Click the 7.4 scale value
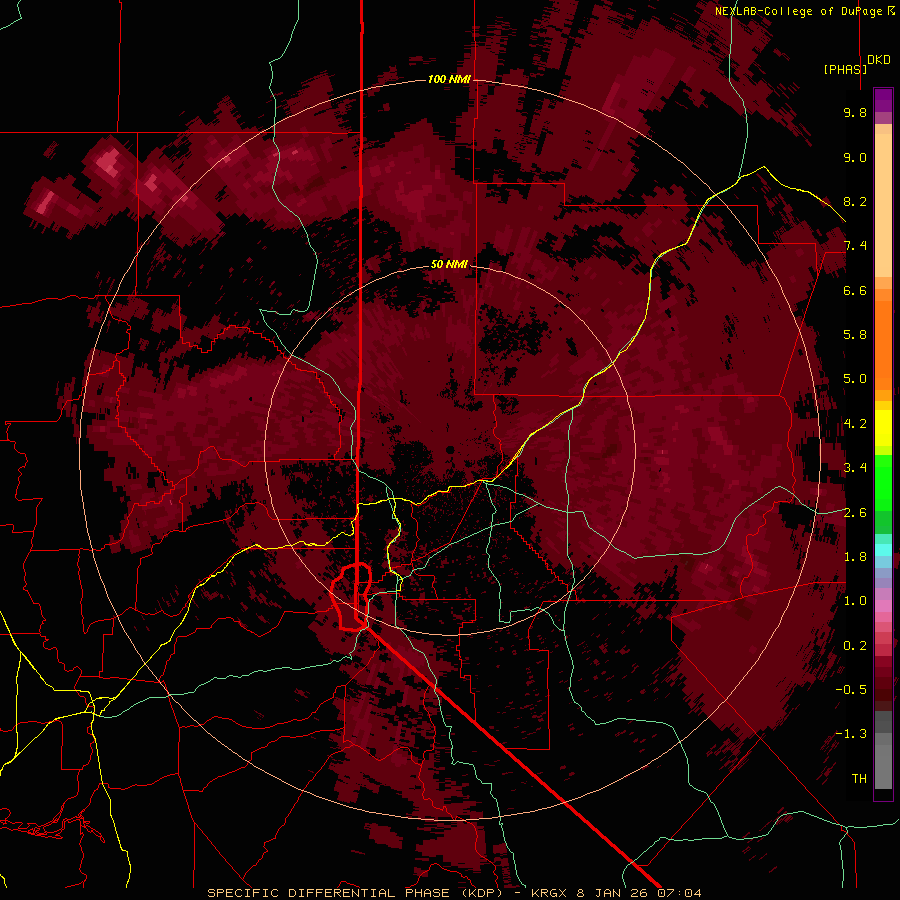Screen dimensions: 900x900 pyautogui.click(x=855, y=246)
